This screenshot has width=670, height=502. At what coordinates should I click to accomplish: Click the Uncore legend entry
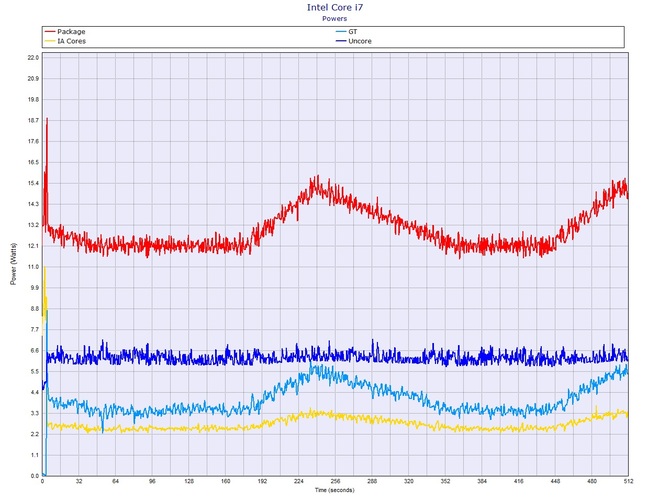(x=354, y=41)
